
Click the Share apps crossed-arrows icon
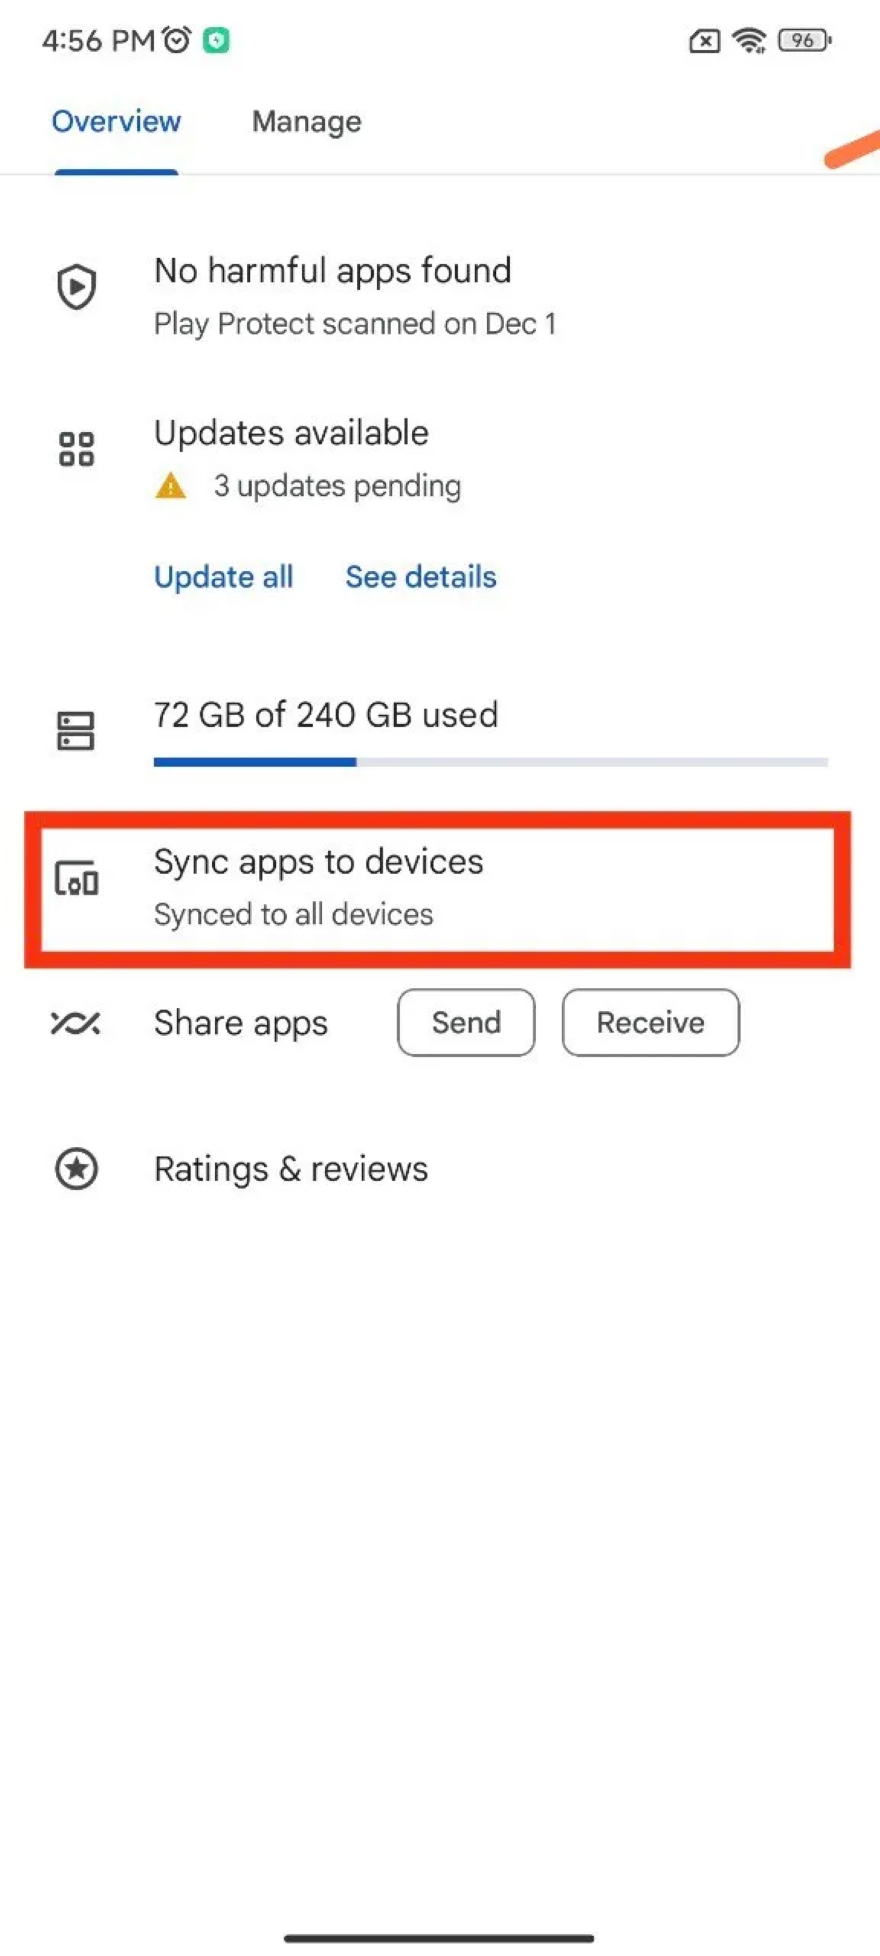[x=75, y=1023]
